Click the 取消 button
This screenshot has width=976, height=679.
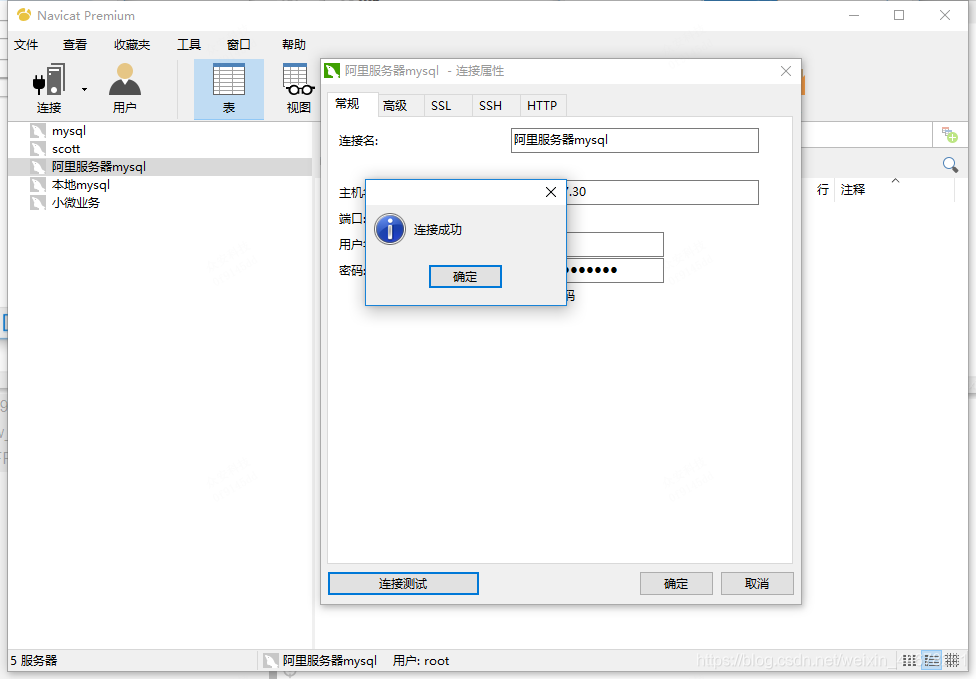tap(757, 584)
